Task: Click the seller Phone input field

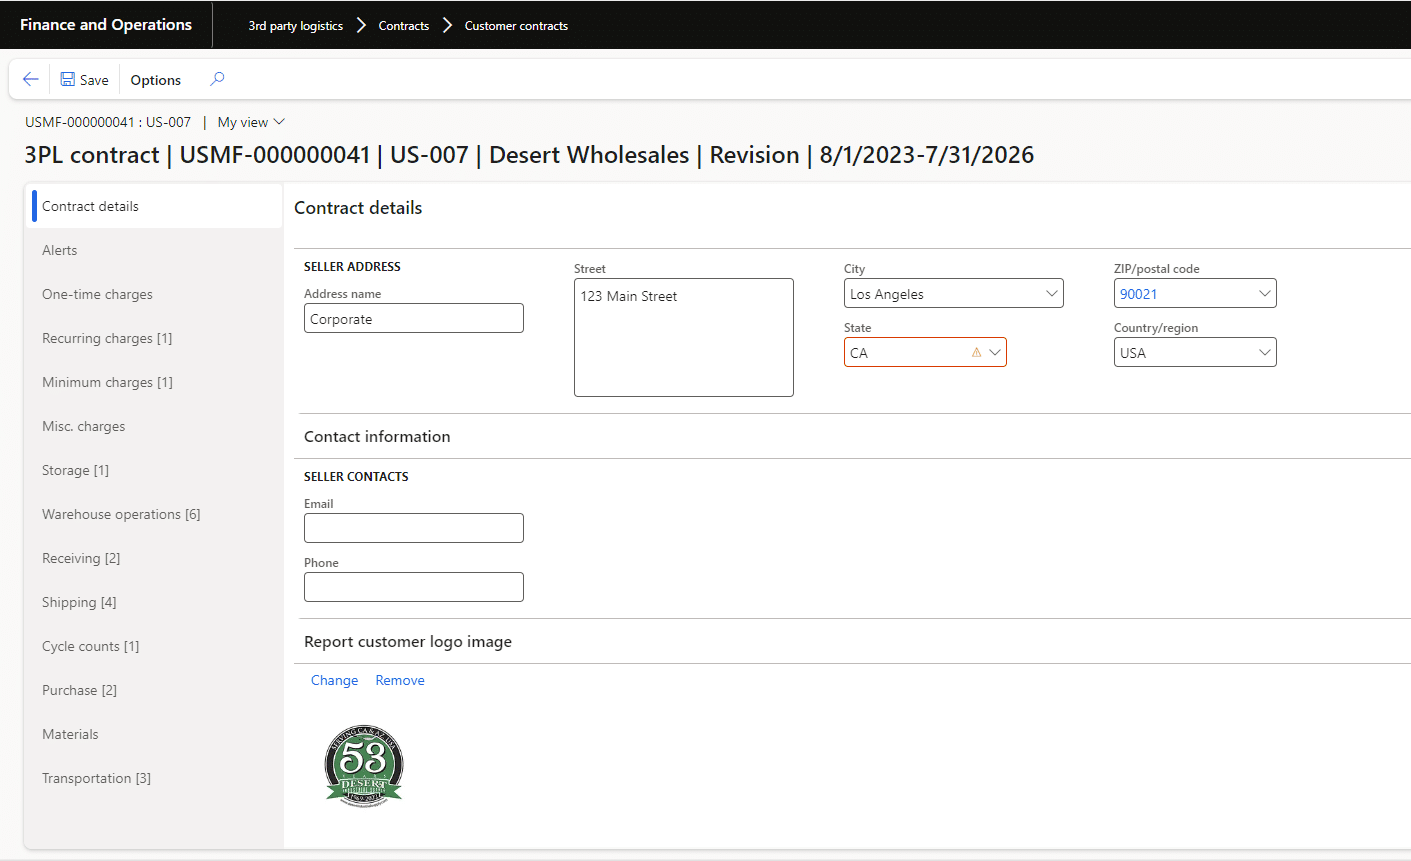Action: pyautogui.click(x=414, y=587)
